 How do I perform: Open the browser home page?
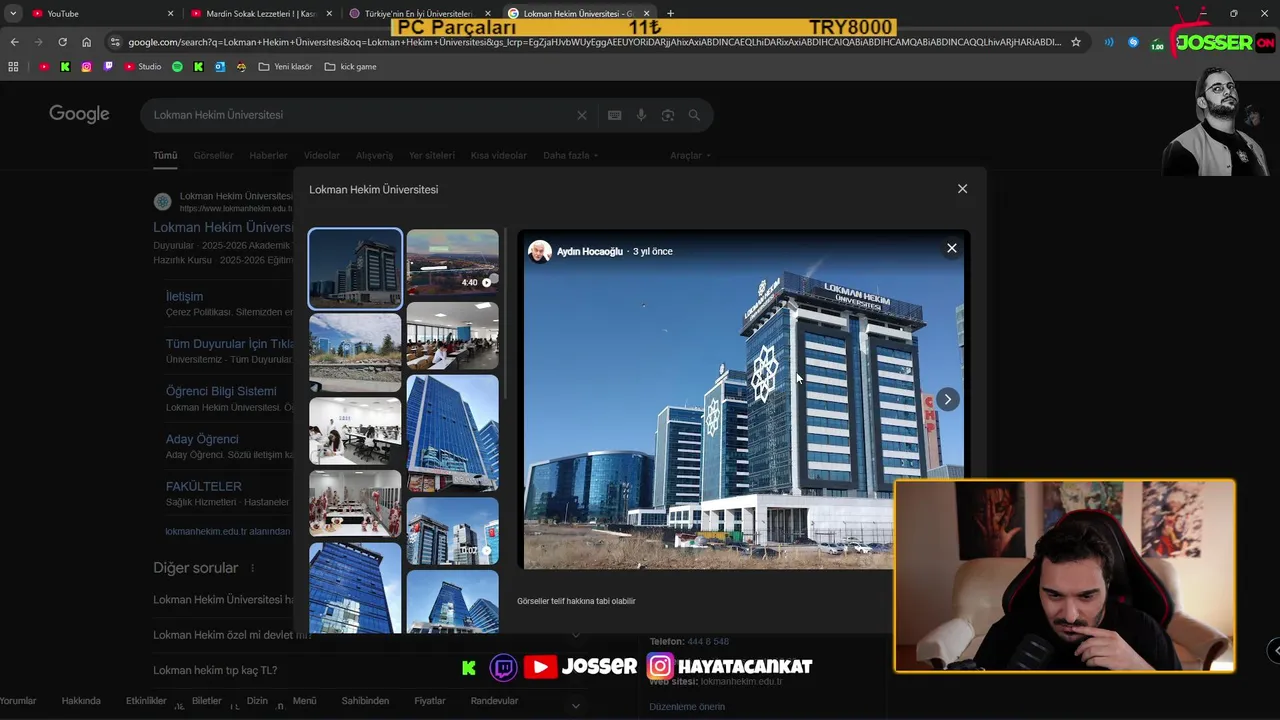coord(86,42)
